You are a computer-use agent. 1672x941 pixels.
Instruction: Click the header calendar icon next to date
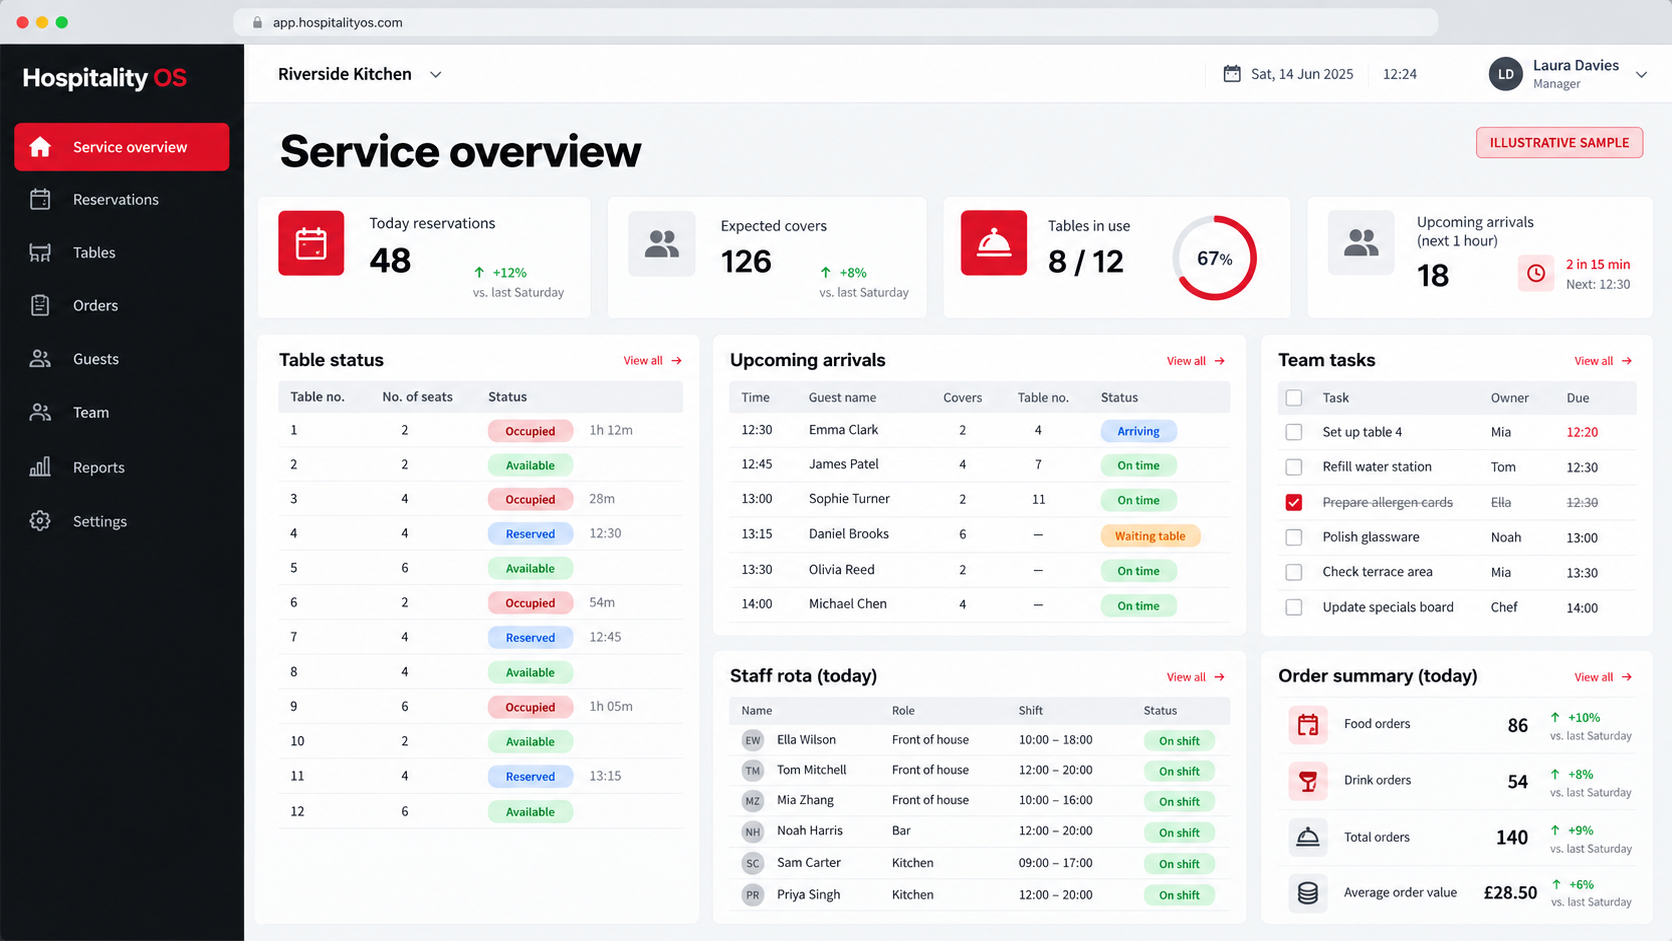tap(1232, 74)
